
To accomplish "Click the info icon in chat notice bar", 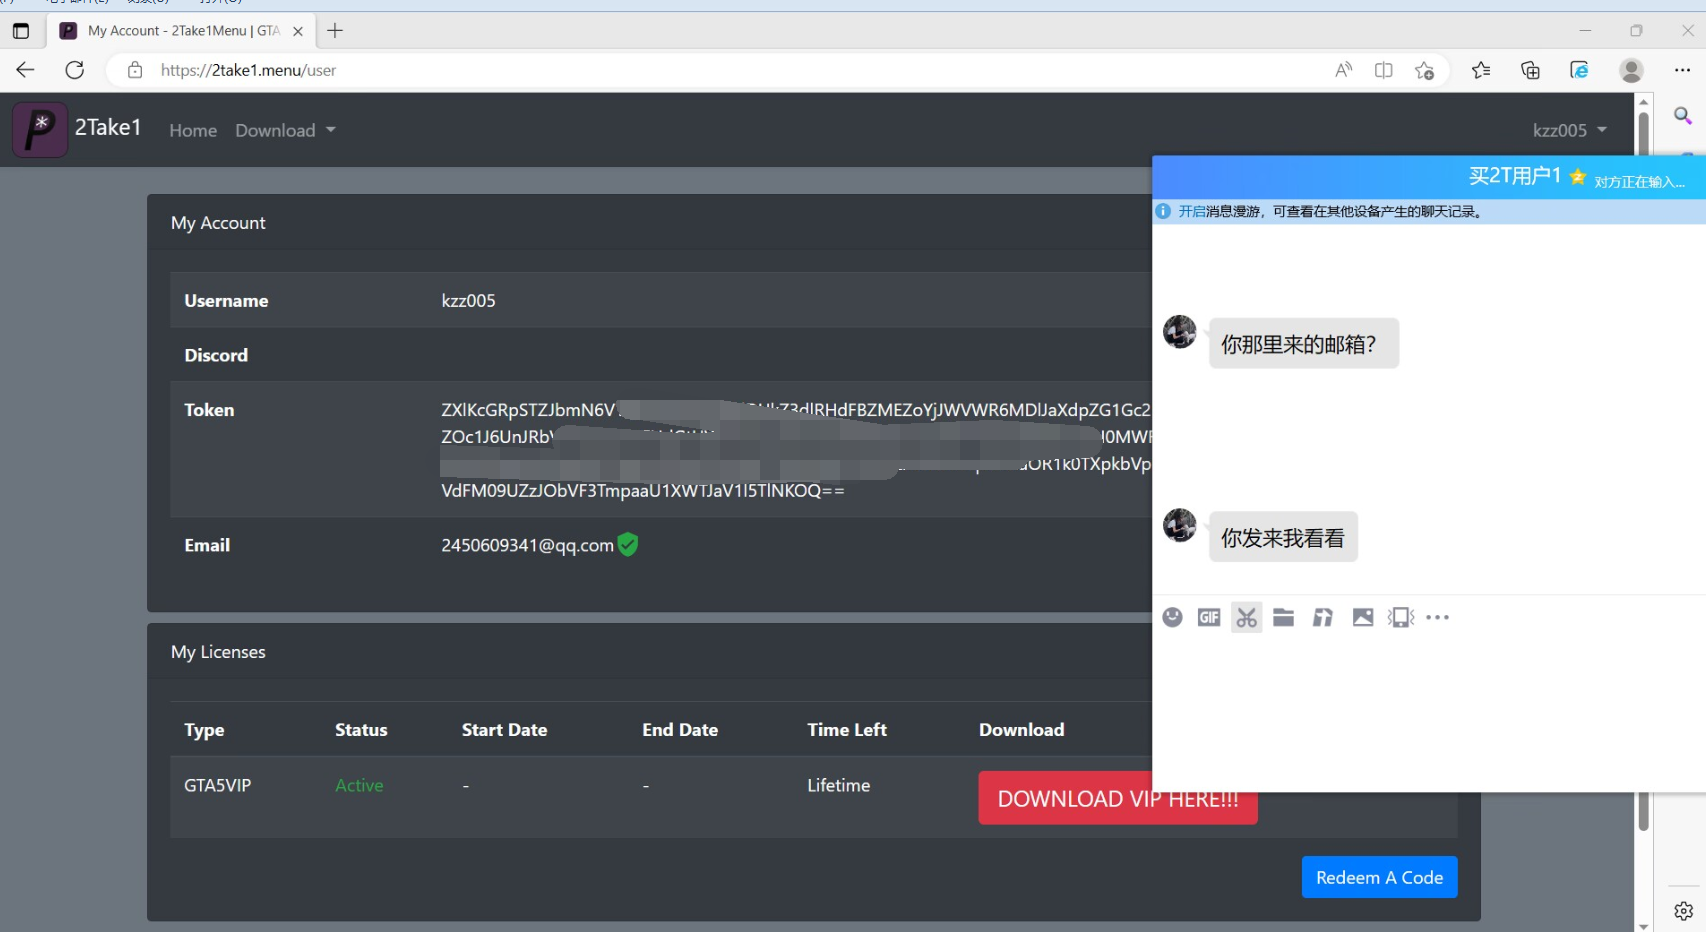I will [1163, 211].
